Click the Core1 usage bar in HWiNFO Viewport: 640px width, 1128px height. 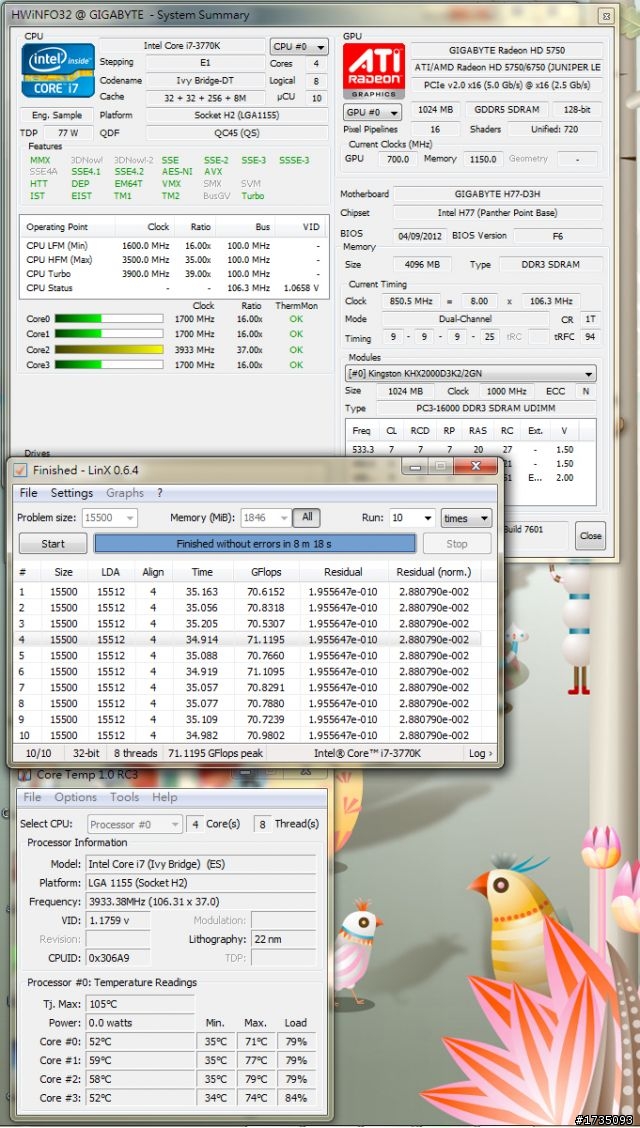[x=109, y=334]
